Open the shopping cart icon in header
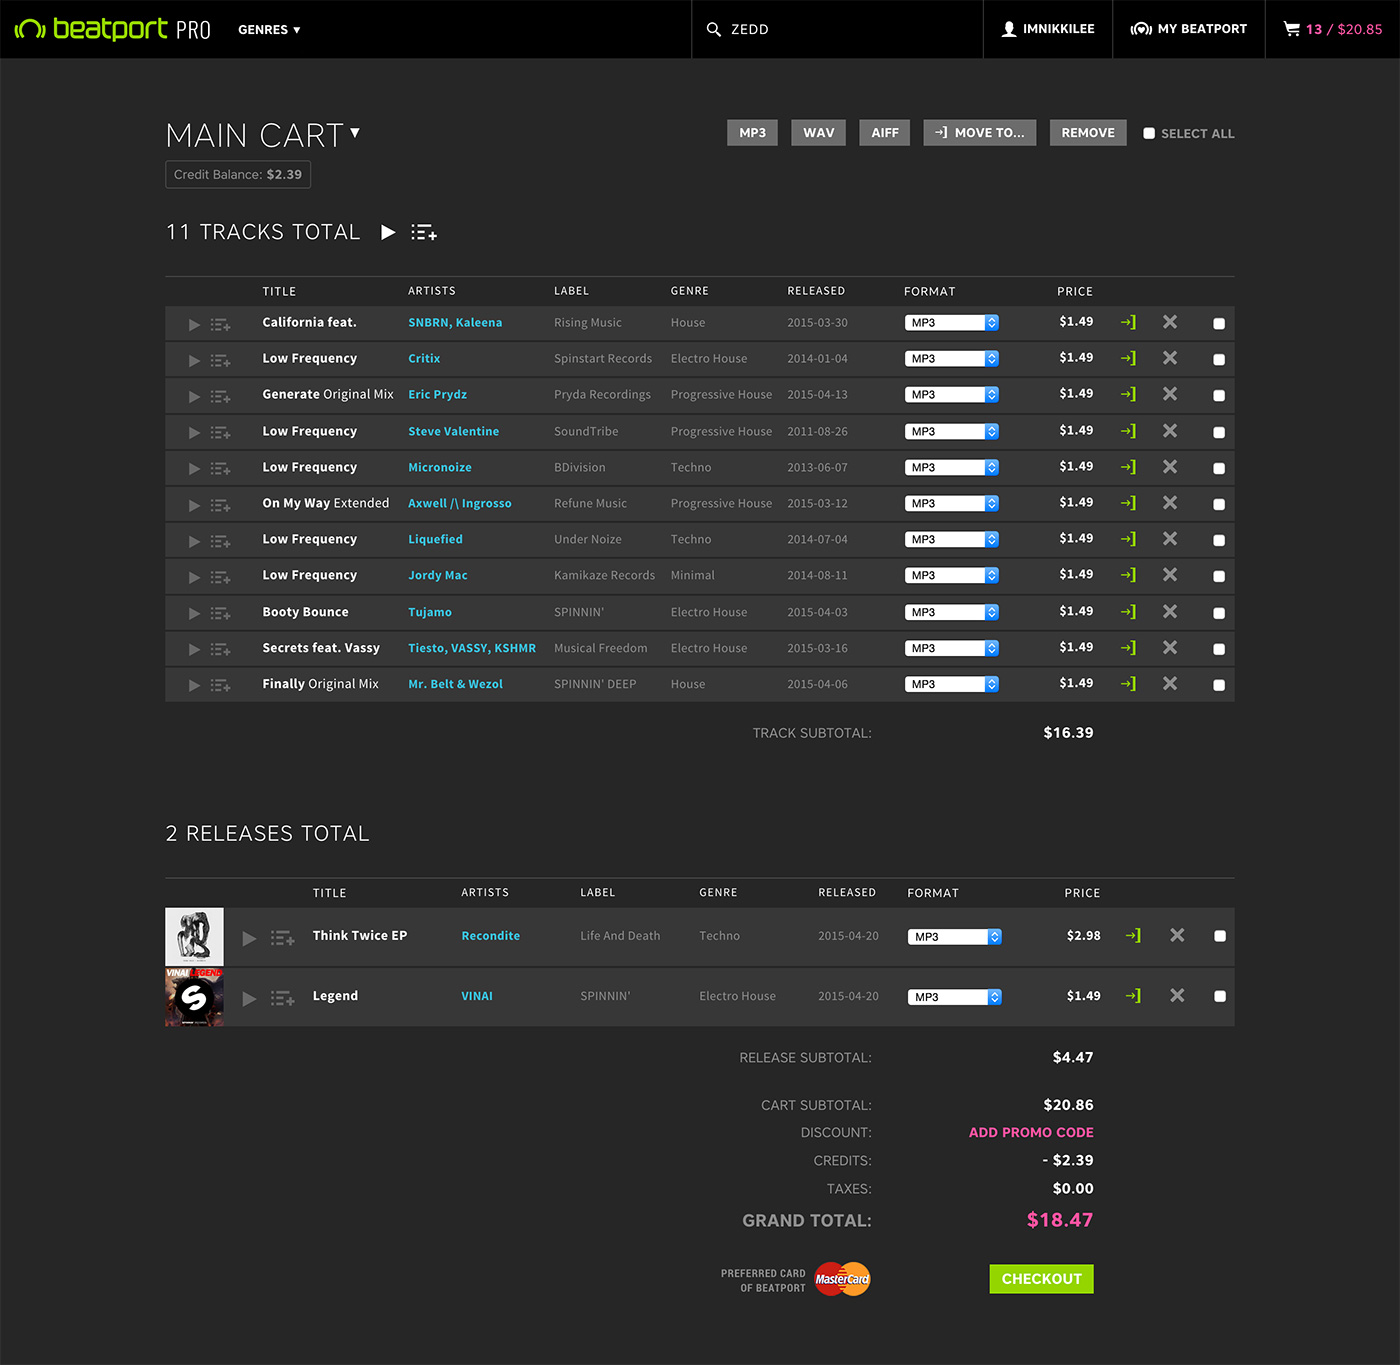1400x1365 pixels. point(1292,29)
